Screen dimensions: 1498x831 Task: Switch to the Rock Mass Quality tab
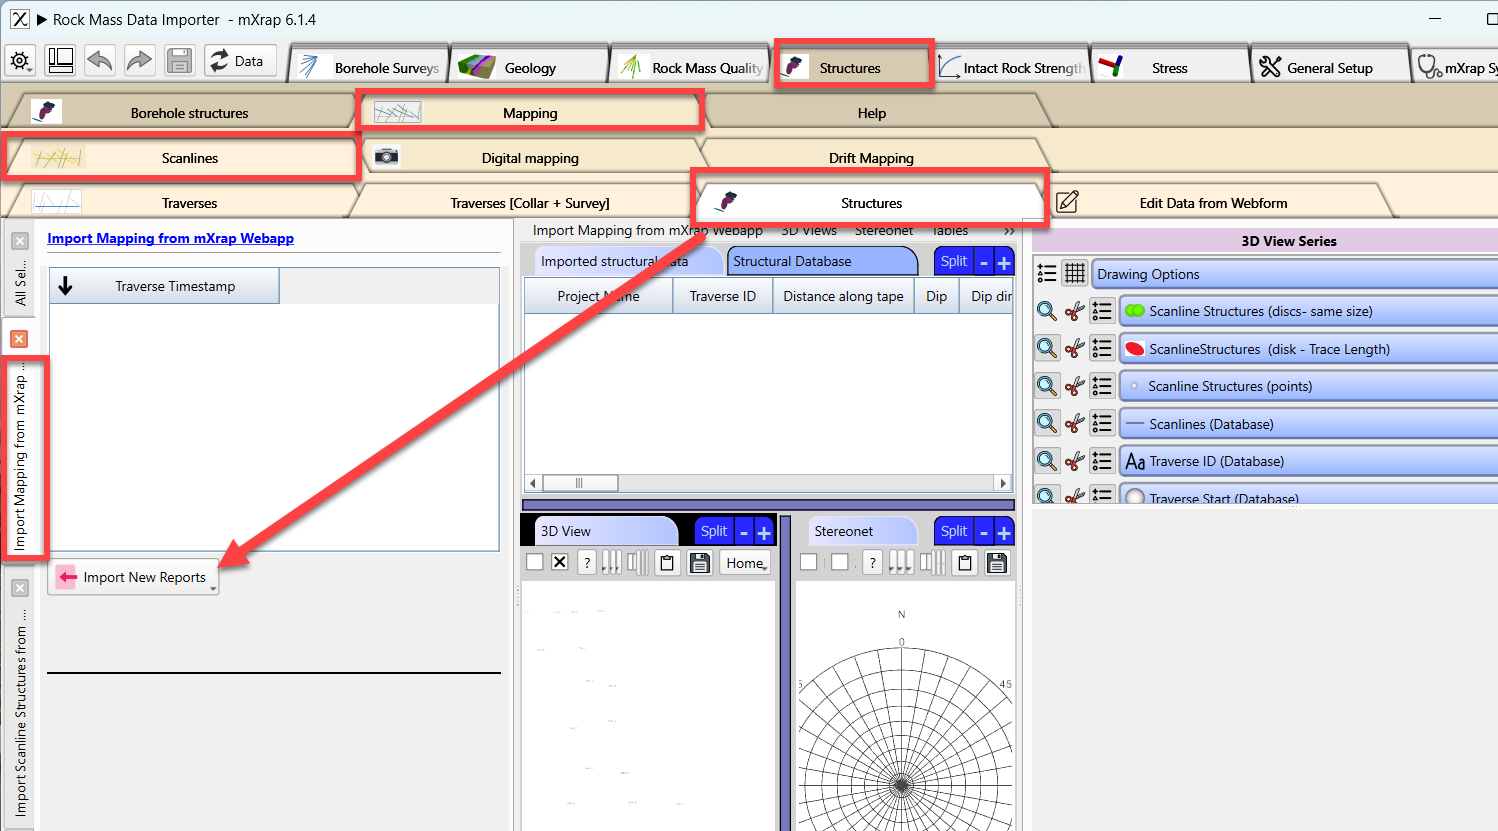pyautogui.click(x=690, y=68)
